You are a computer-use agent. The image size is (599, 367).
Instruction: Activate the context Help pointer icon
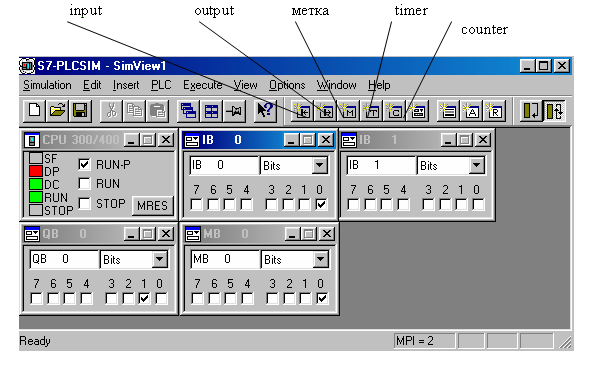[265, 111]
